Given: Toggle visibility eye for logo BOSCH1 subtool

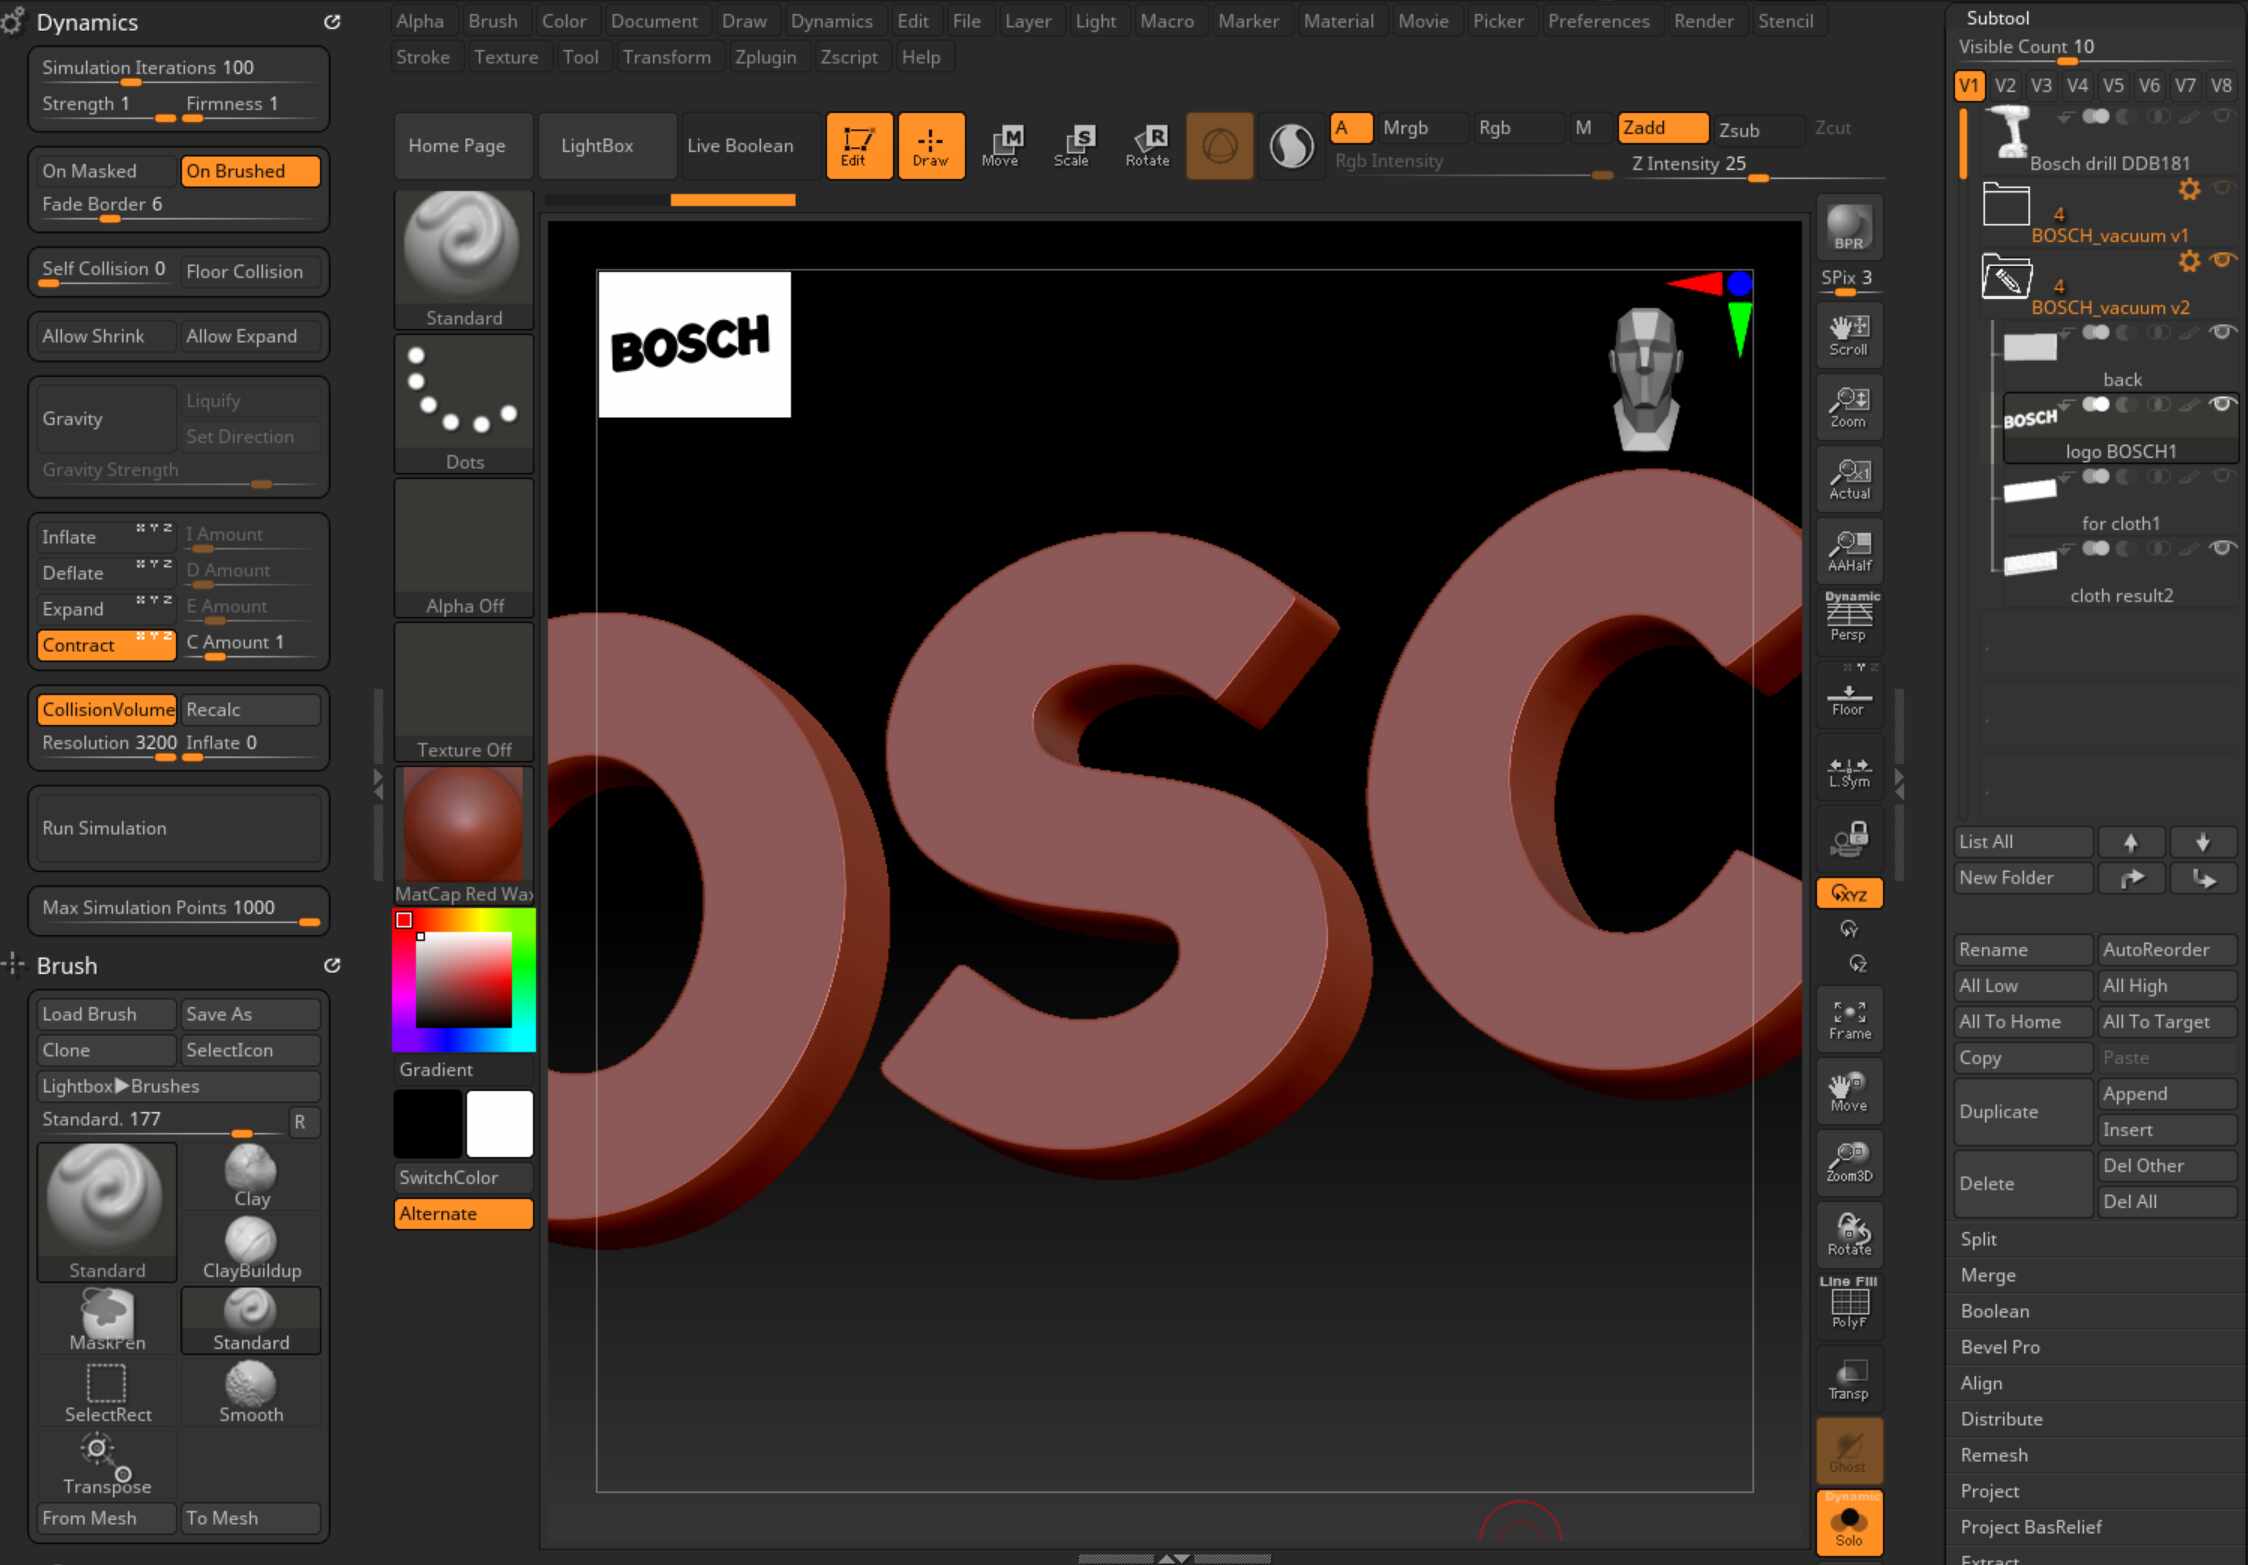Looking at the screenshot, I should coord(2222,404).
